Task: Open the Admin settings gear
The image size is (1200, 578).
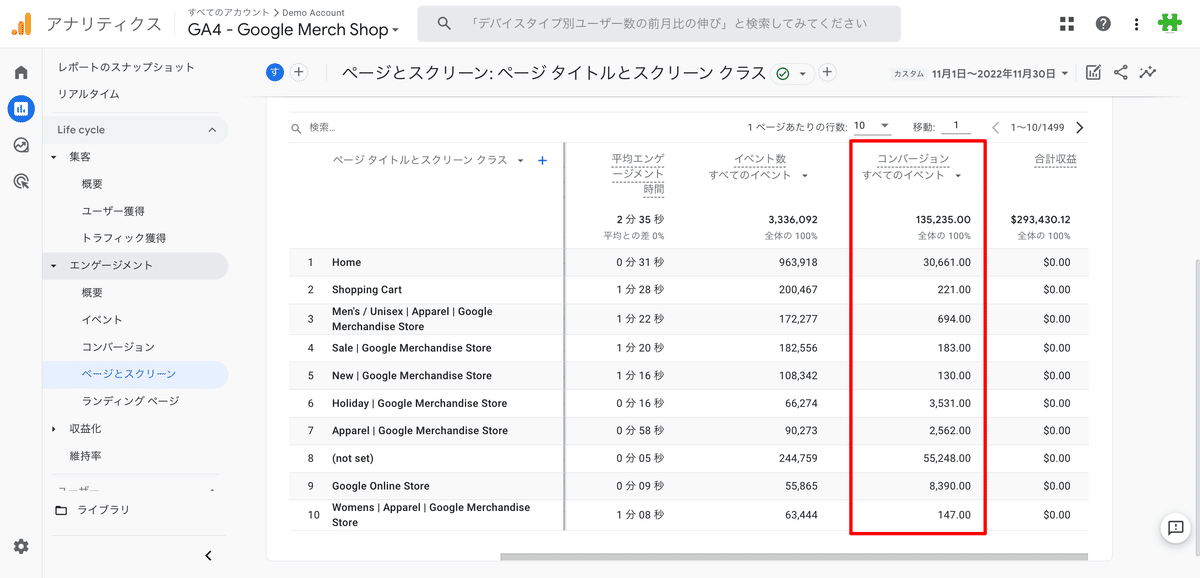Action: pos(21,546)
